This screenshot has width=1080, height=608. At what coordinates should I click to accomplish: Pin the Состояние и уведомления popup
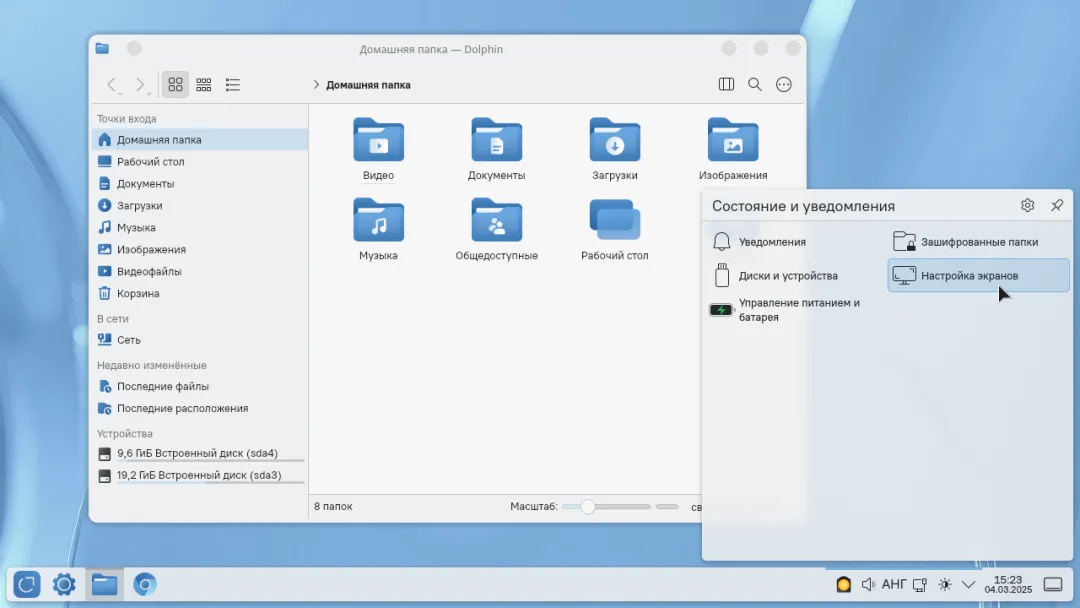pyautogui.click(x=1057, y=205)
